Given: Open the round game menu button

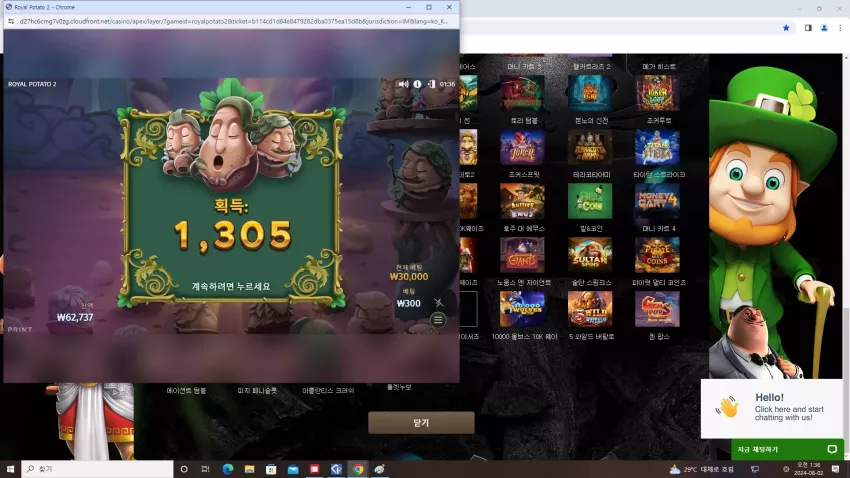Looking at the screenshot, I should 438,320.
